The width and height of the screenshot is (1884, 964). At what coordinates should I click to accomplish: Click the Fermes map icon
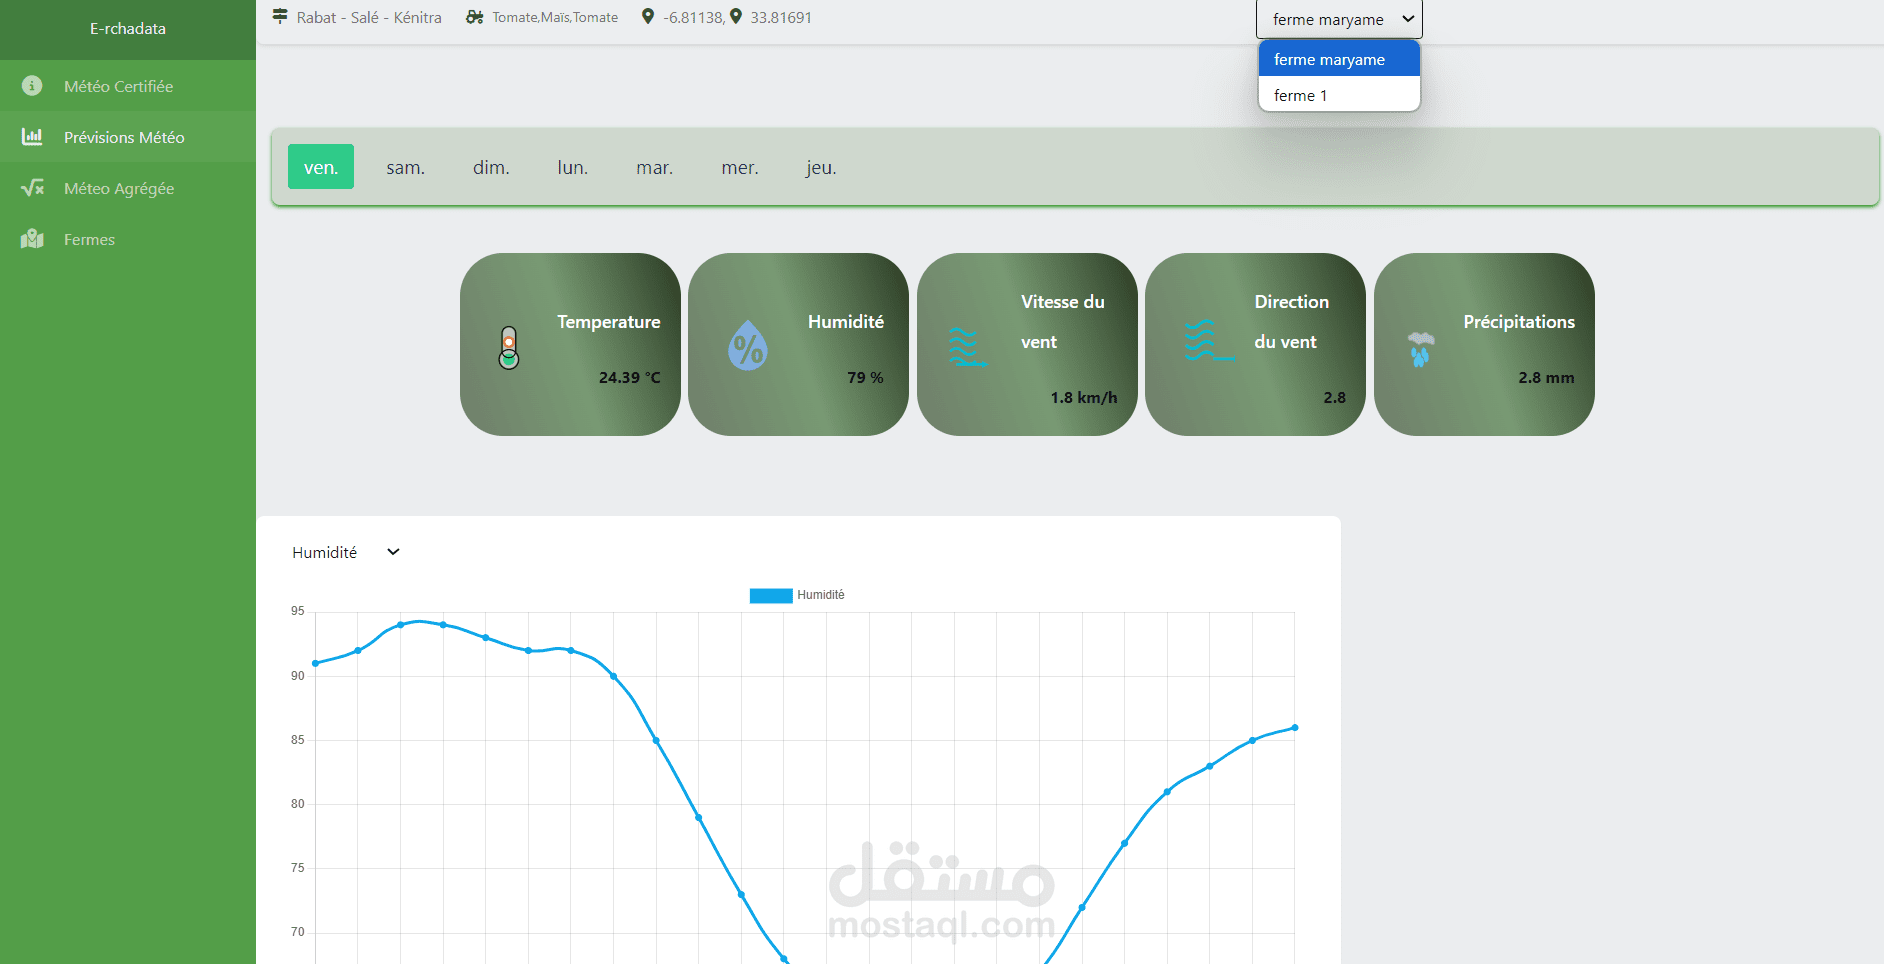pyautogui.click(x=32, y=239)
